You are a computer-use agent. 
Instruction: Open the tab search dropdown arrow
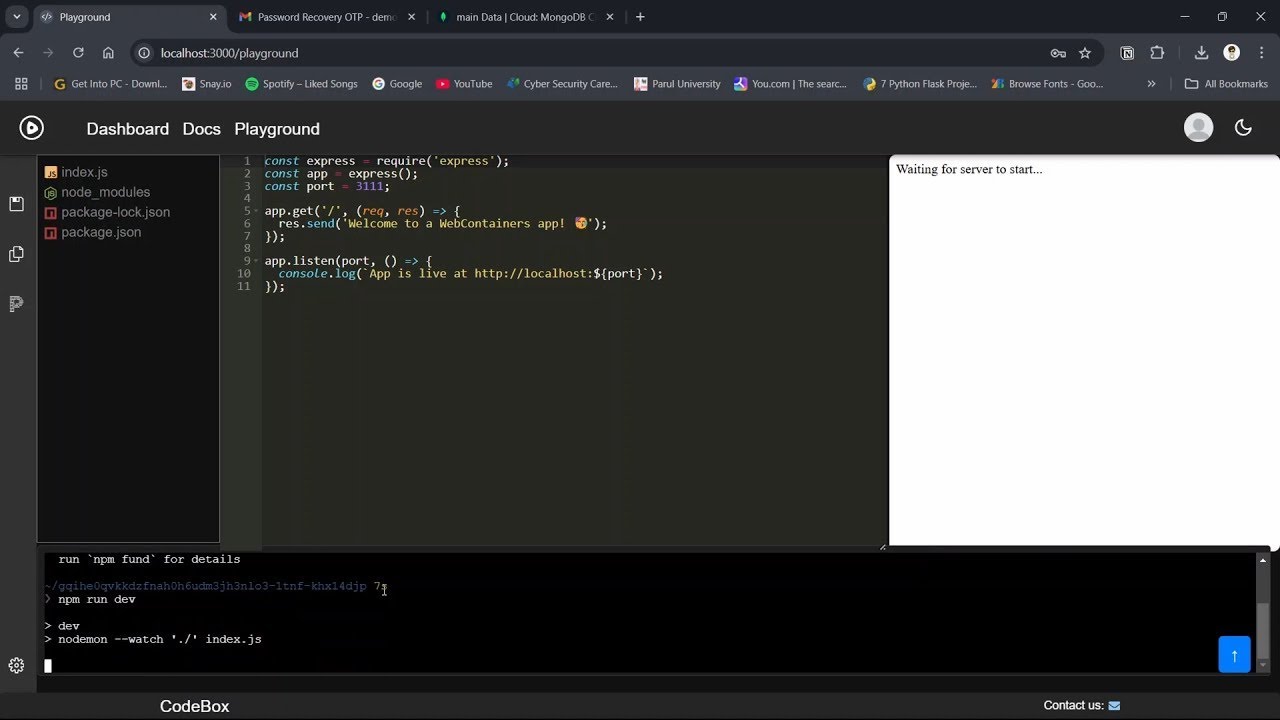click(x=17, y=17)
